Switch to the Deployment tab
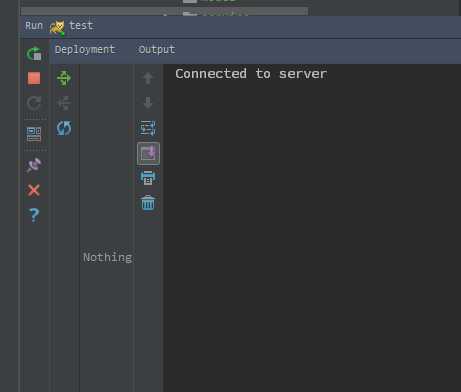The width and height of the screenshot is (461, 392). point(85,50)
